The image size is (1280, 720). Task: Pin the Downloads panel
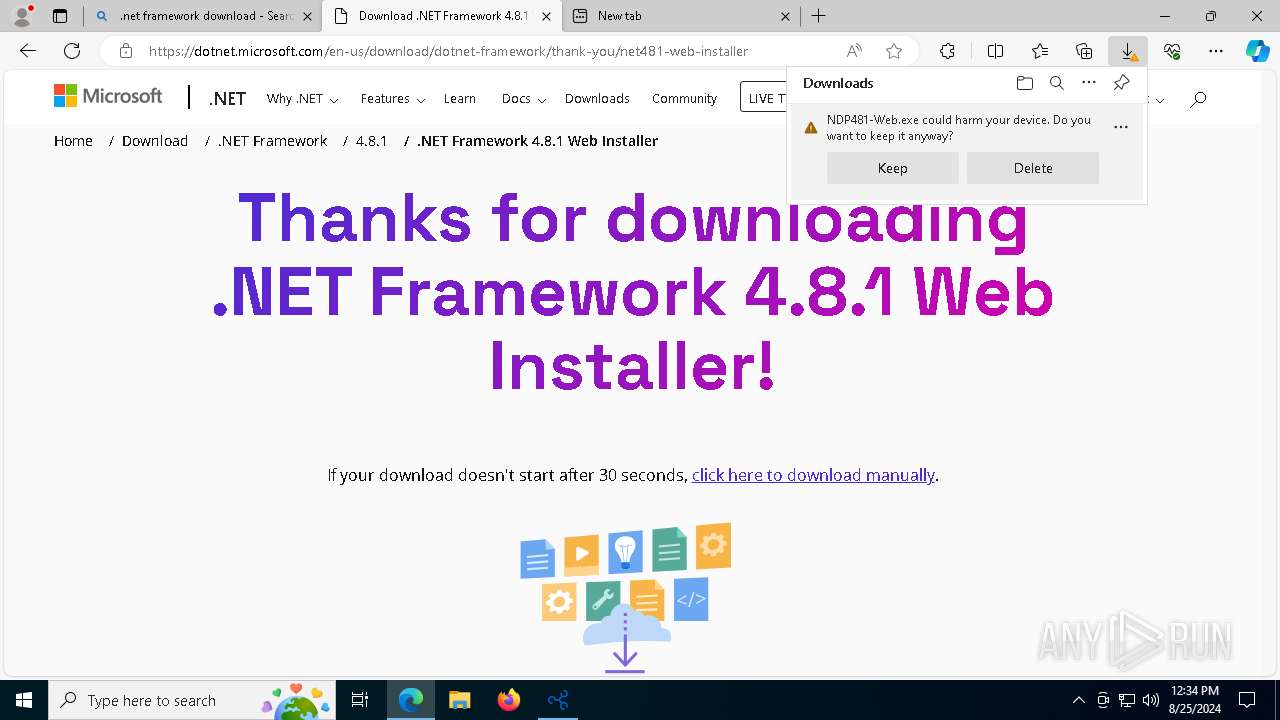pyautogui.click(x=1122, y=83)
